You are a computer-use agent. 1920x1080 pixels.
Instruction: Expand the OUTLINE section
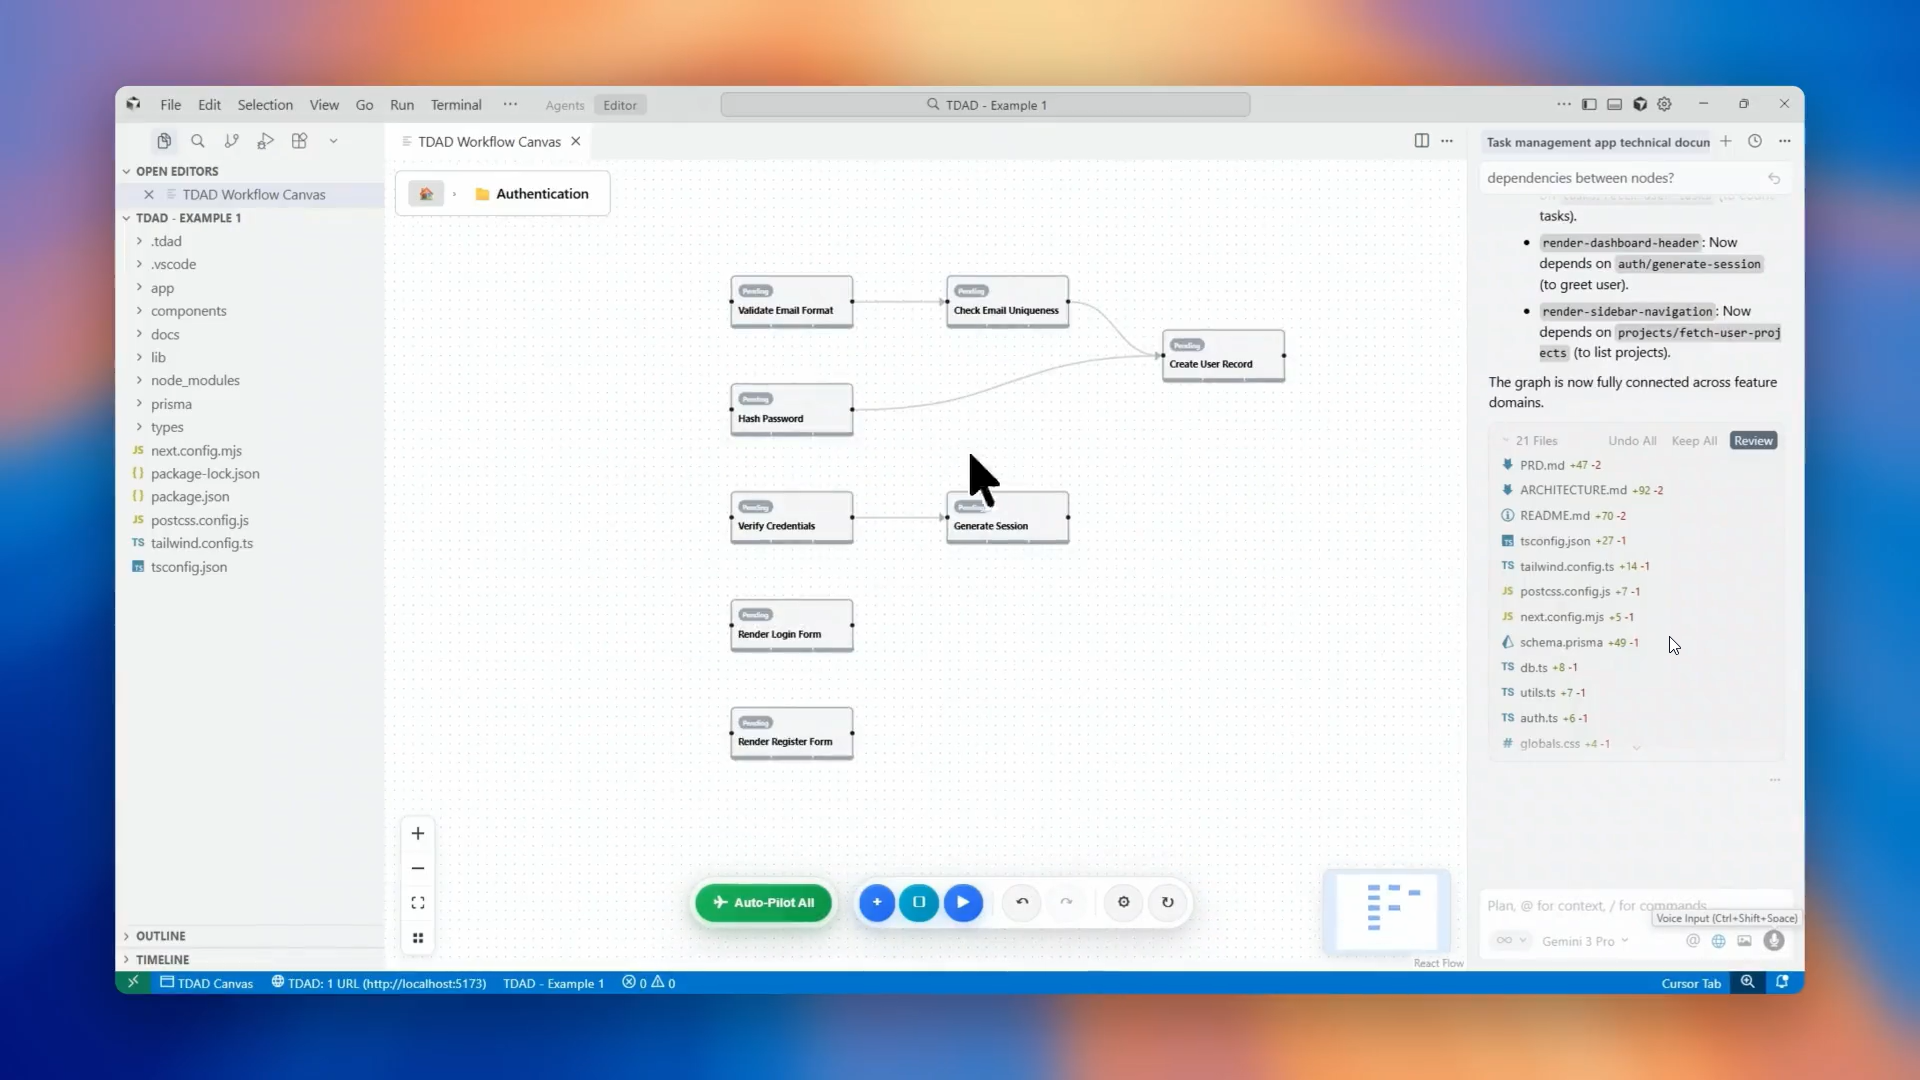click(160, 936)
